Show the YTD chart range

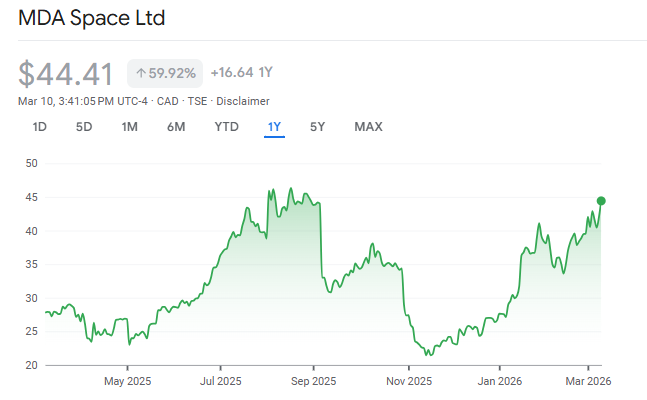[227, 127]
